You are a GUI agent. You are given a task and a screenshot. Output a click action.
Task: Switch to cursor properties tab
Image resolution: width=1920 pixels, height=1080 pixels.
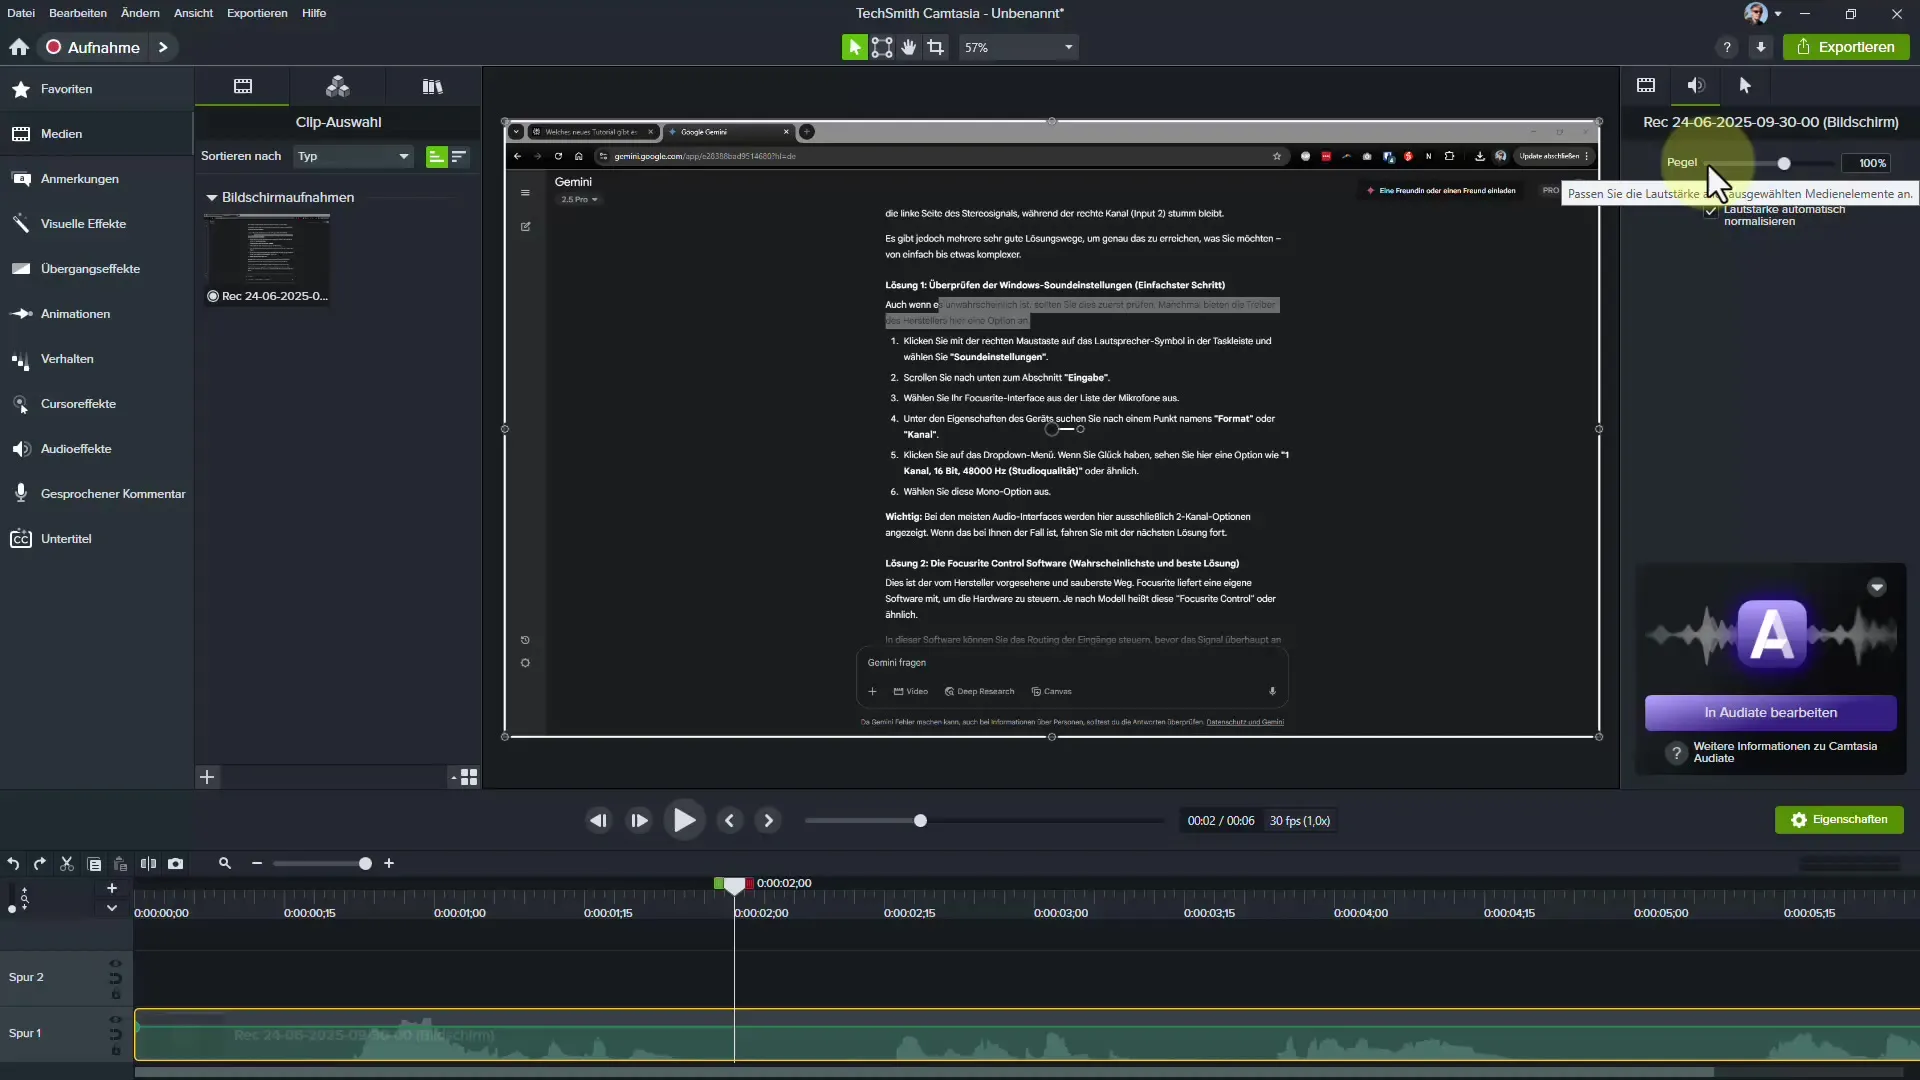(1745, 85)
